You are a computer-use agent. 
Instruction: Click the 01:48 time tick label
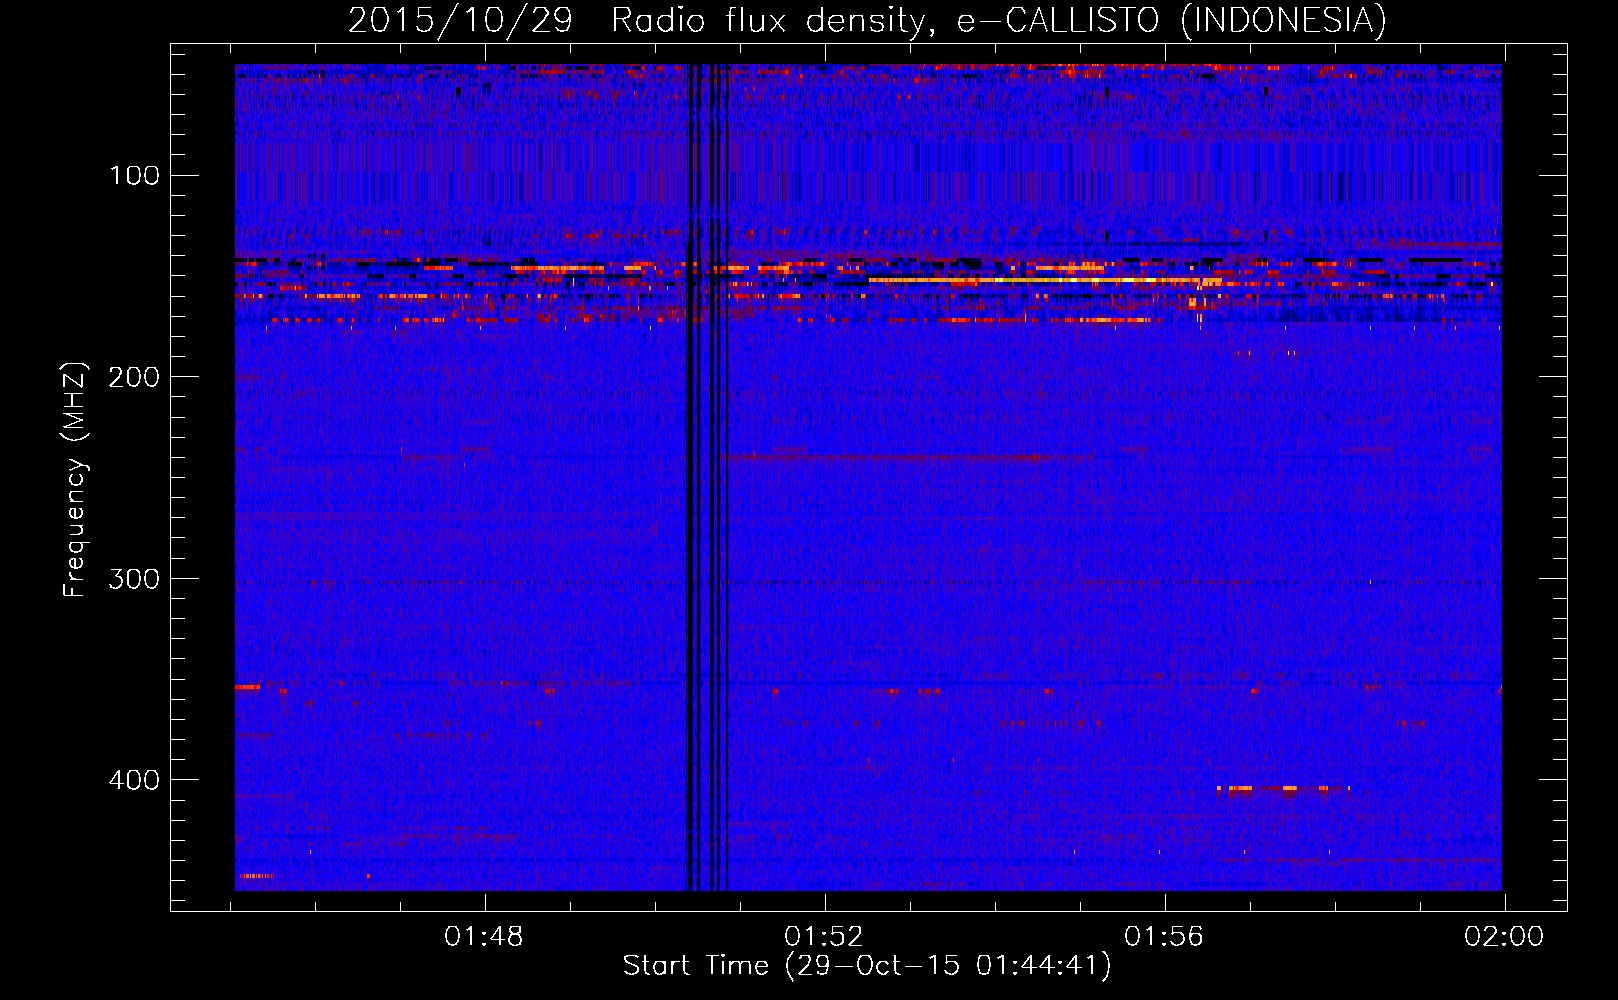point(484,937)
